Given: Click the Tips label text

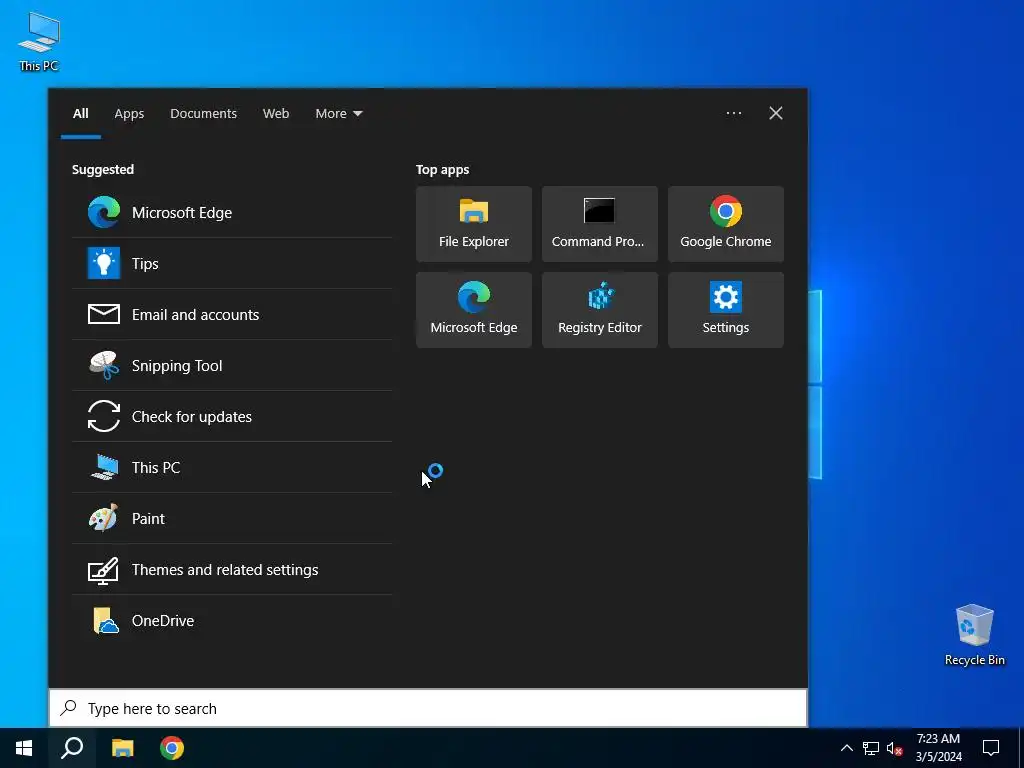Looking at the screenshot, I should click(x=145, y=264).
